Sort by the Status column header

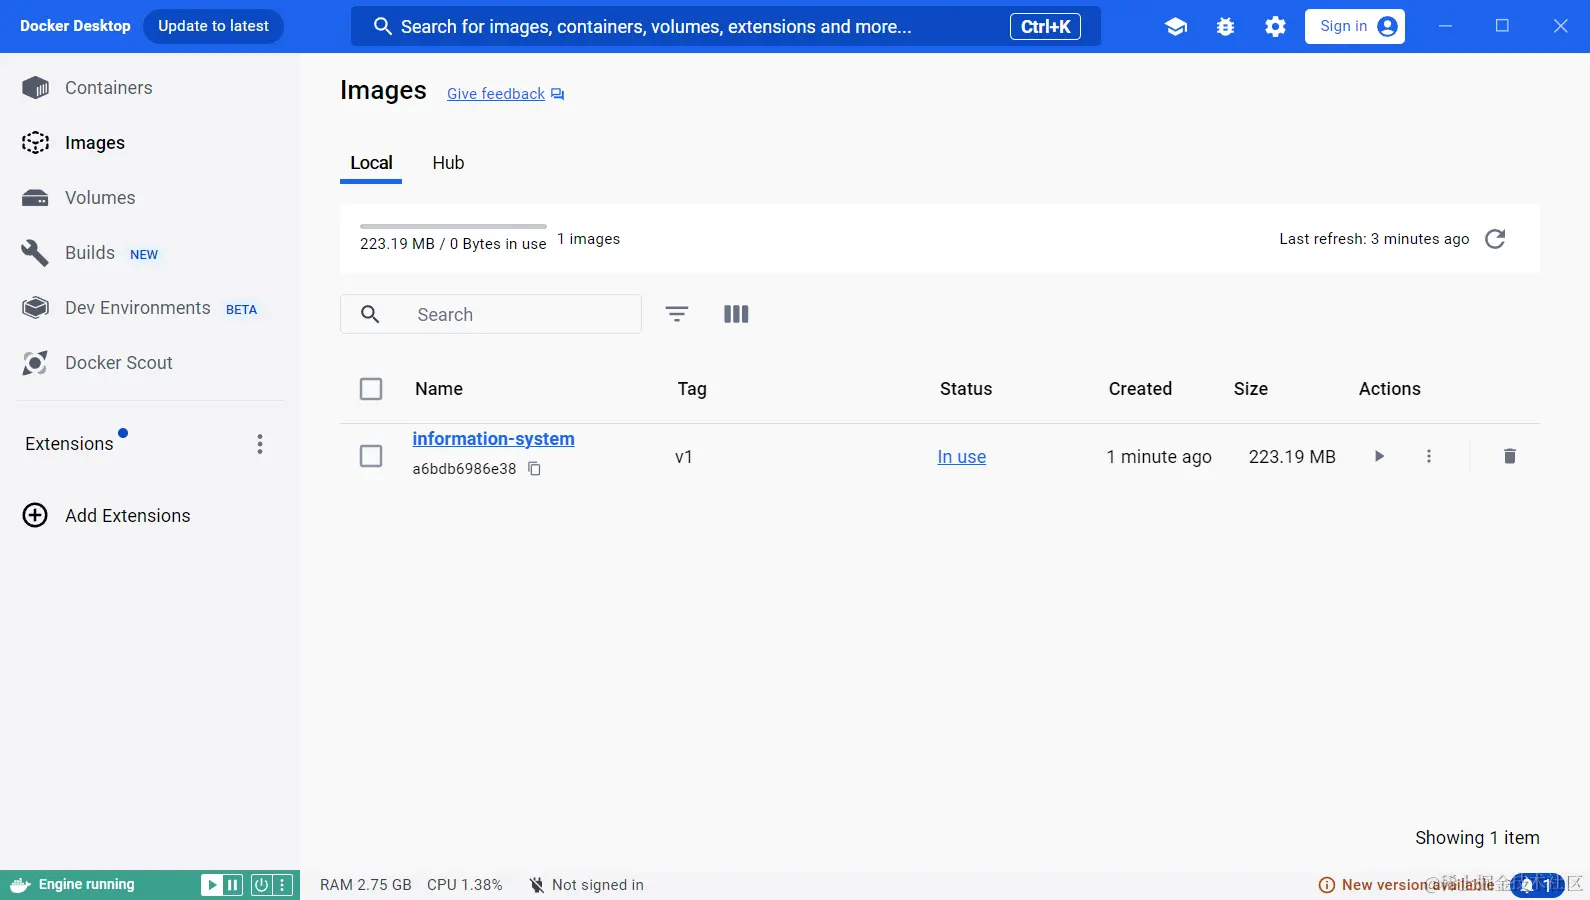[966, 389]
